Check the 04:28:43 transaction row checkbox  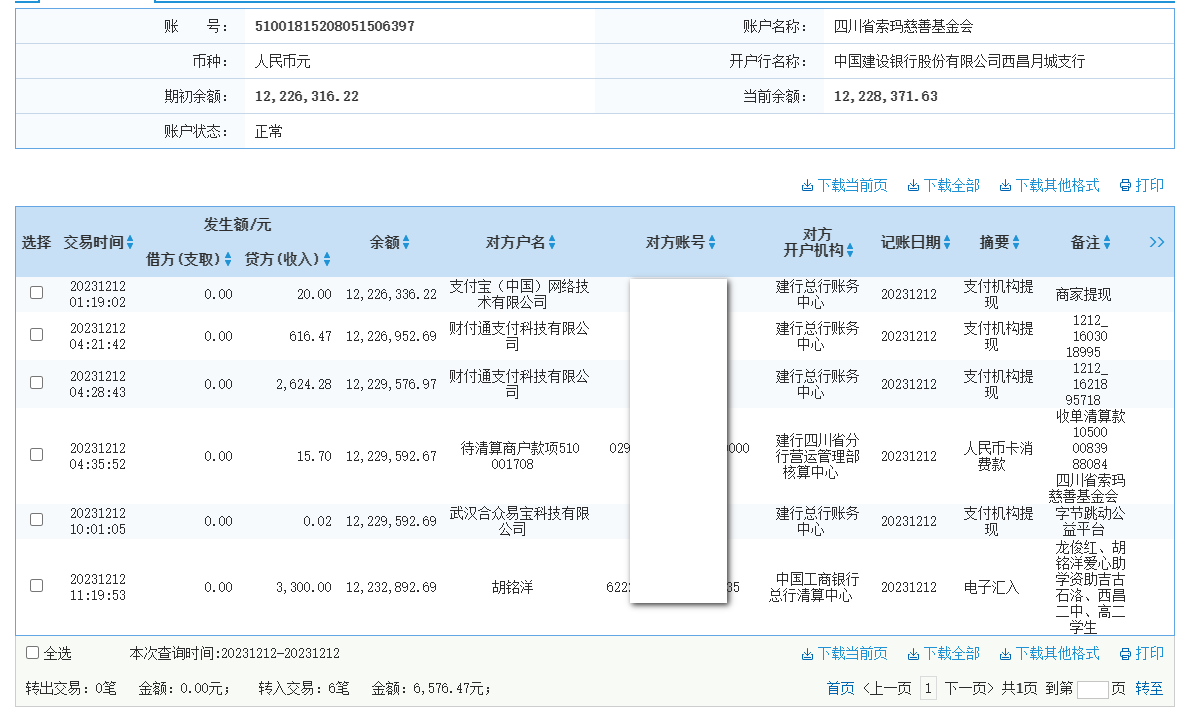[x=36, y=383]
